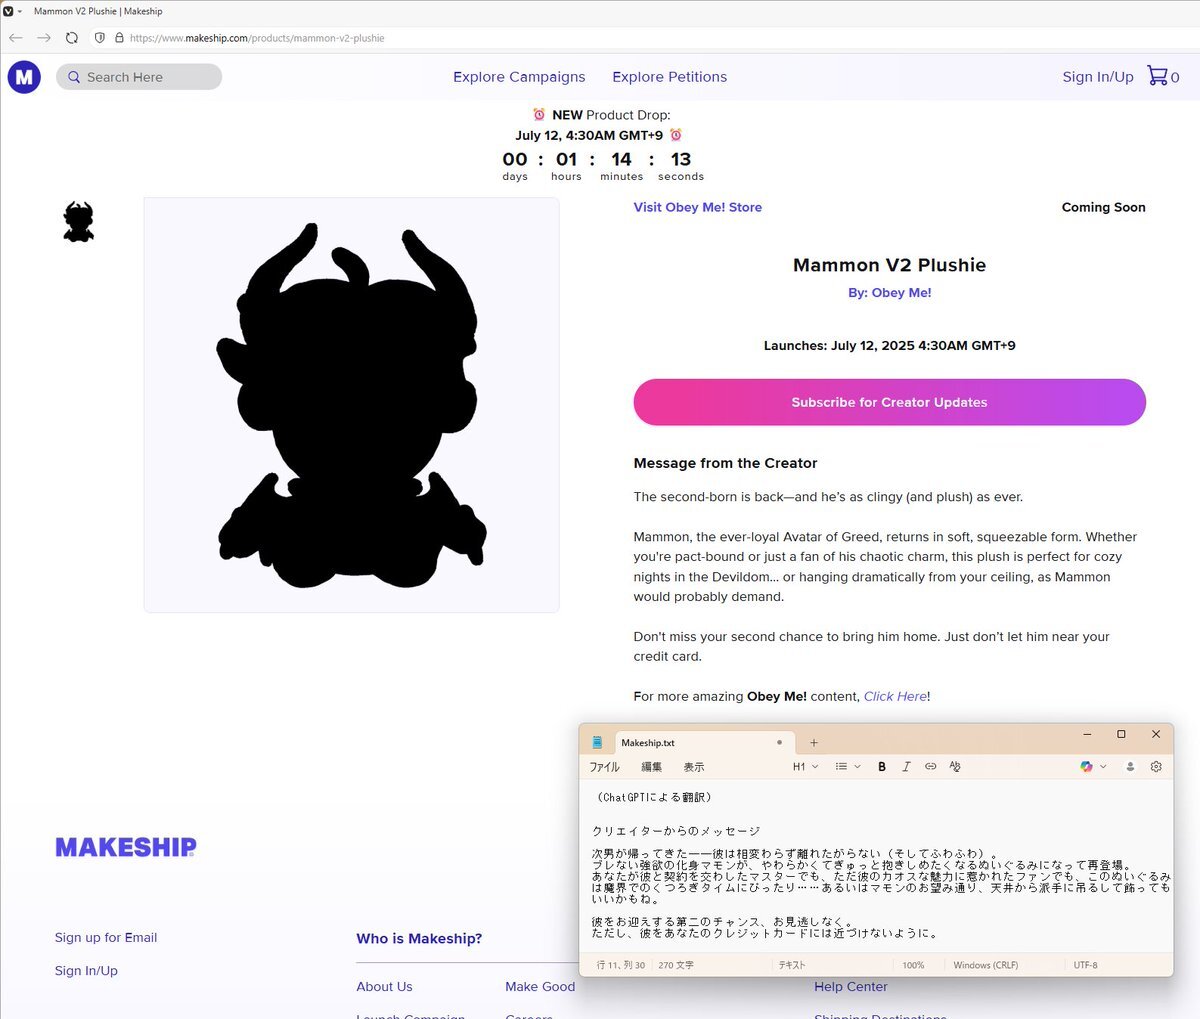Click the footer Sign In/Up link
Screen dimensions: 1200x1019
tap(86, 970)
